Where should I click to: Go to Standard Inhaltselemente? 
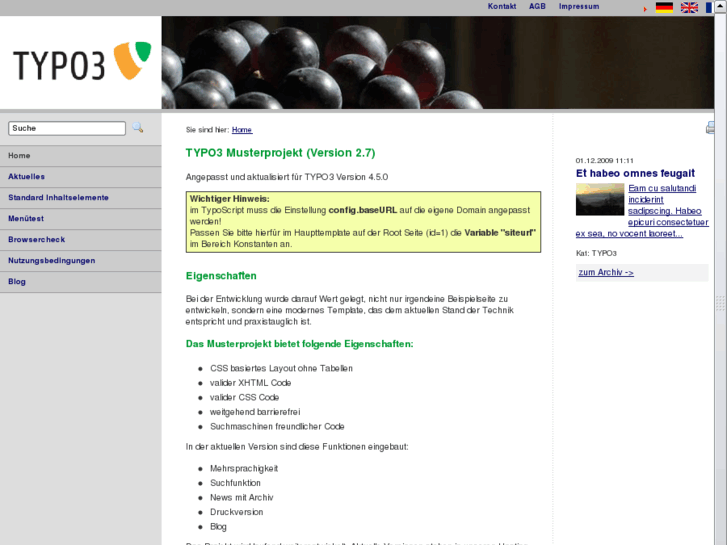pyautogui.click(x=81, y=198)
